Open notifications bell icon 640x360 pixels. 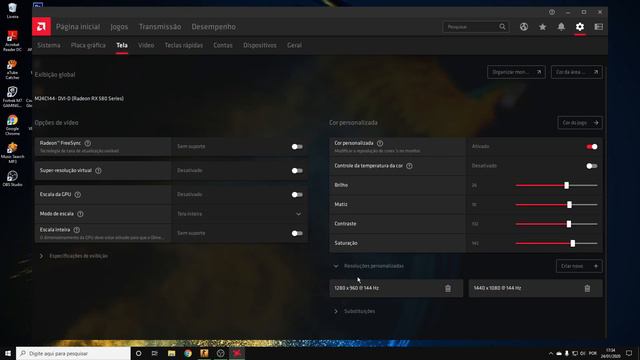coord(561,27)
